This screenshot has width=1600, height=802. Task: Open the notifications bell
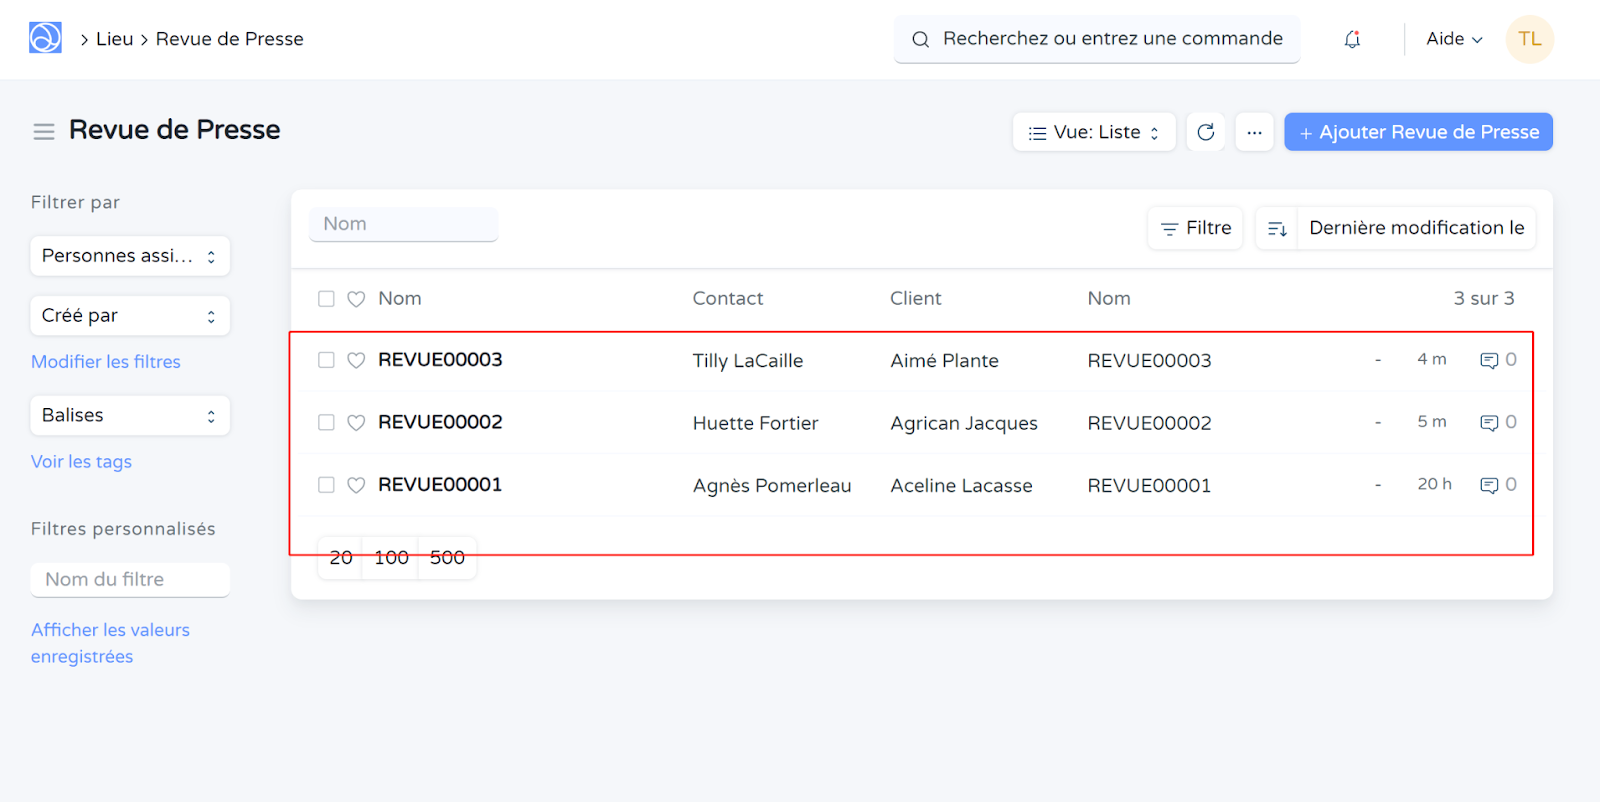[x=1352, y=39]
